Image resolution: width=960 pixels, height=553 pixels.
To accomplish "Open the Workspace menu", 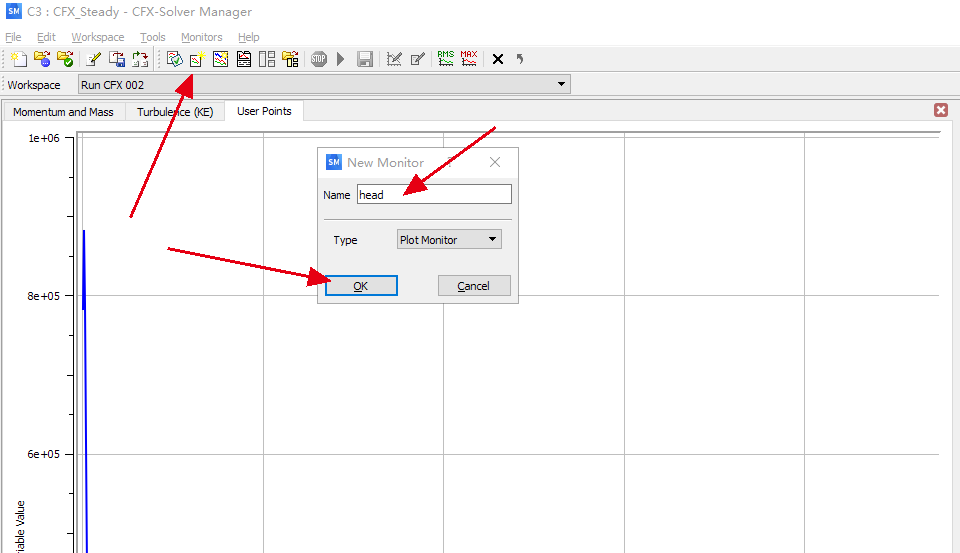I will coord(97,37).
